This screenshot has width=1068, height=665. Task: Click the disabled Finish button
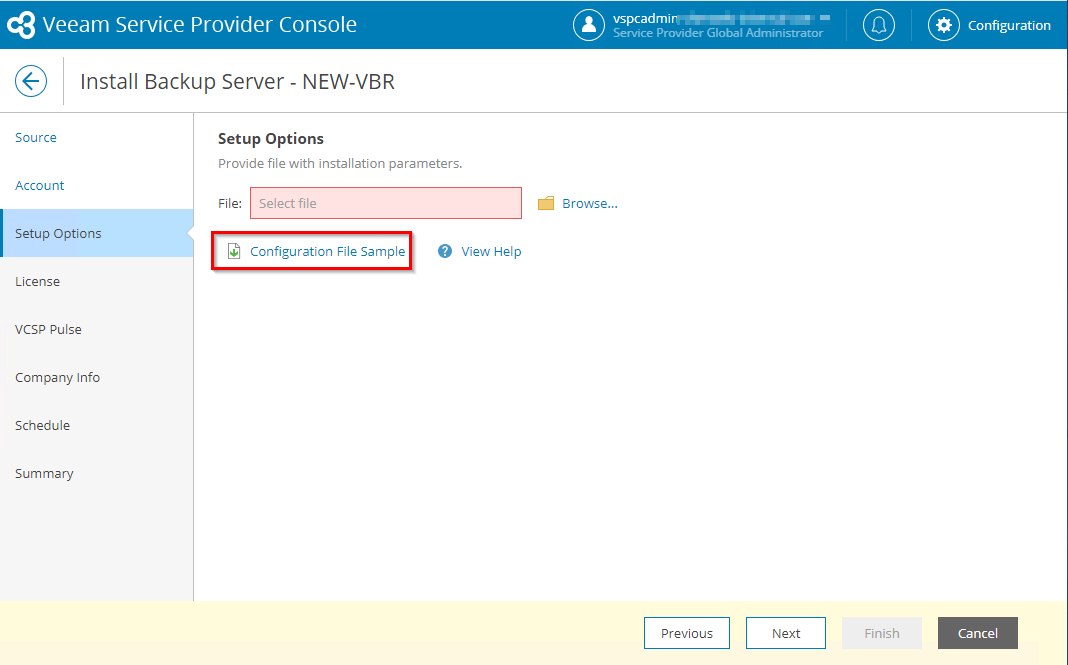(882, 633)
